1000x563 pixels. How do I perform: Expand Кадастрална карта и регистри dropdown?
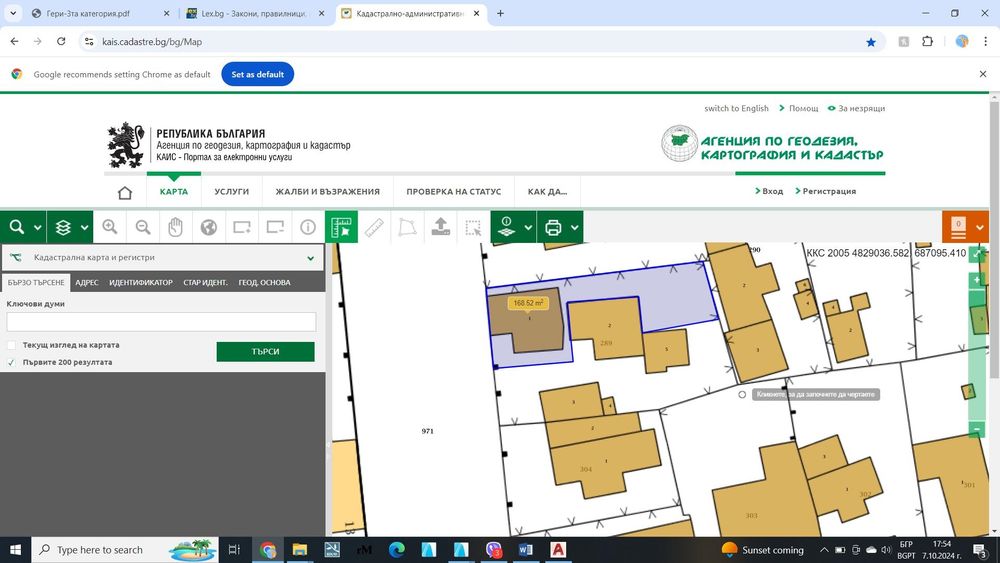[163, 258]
